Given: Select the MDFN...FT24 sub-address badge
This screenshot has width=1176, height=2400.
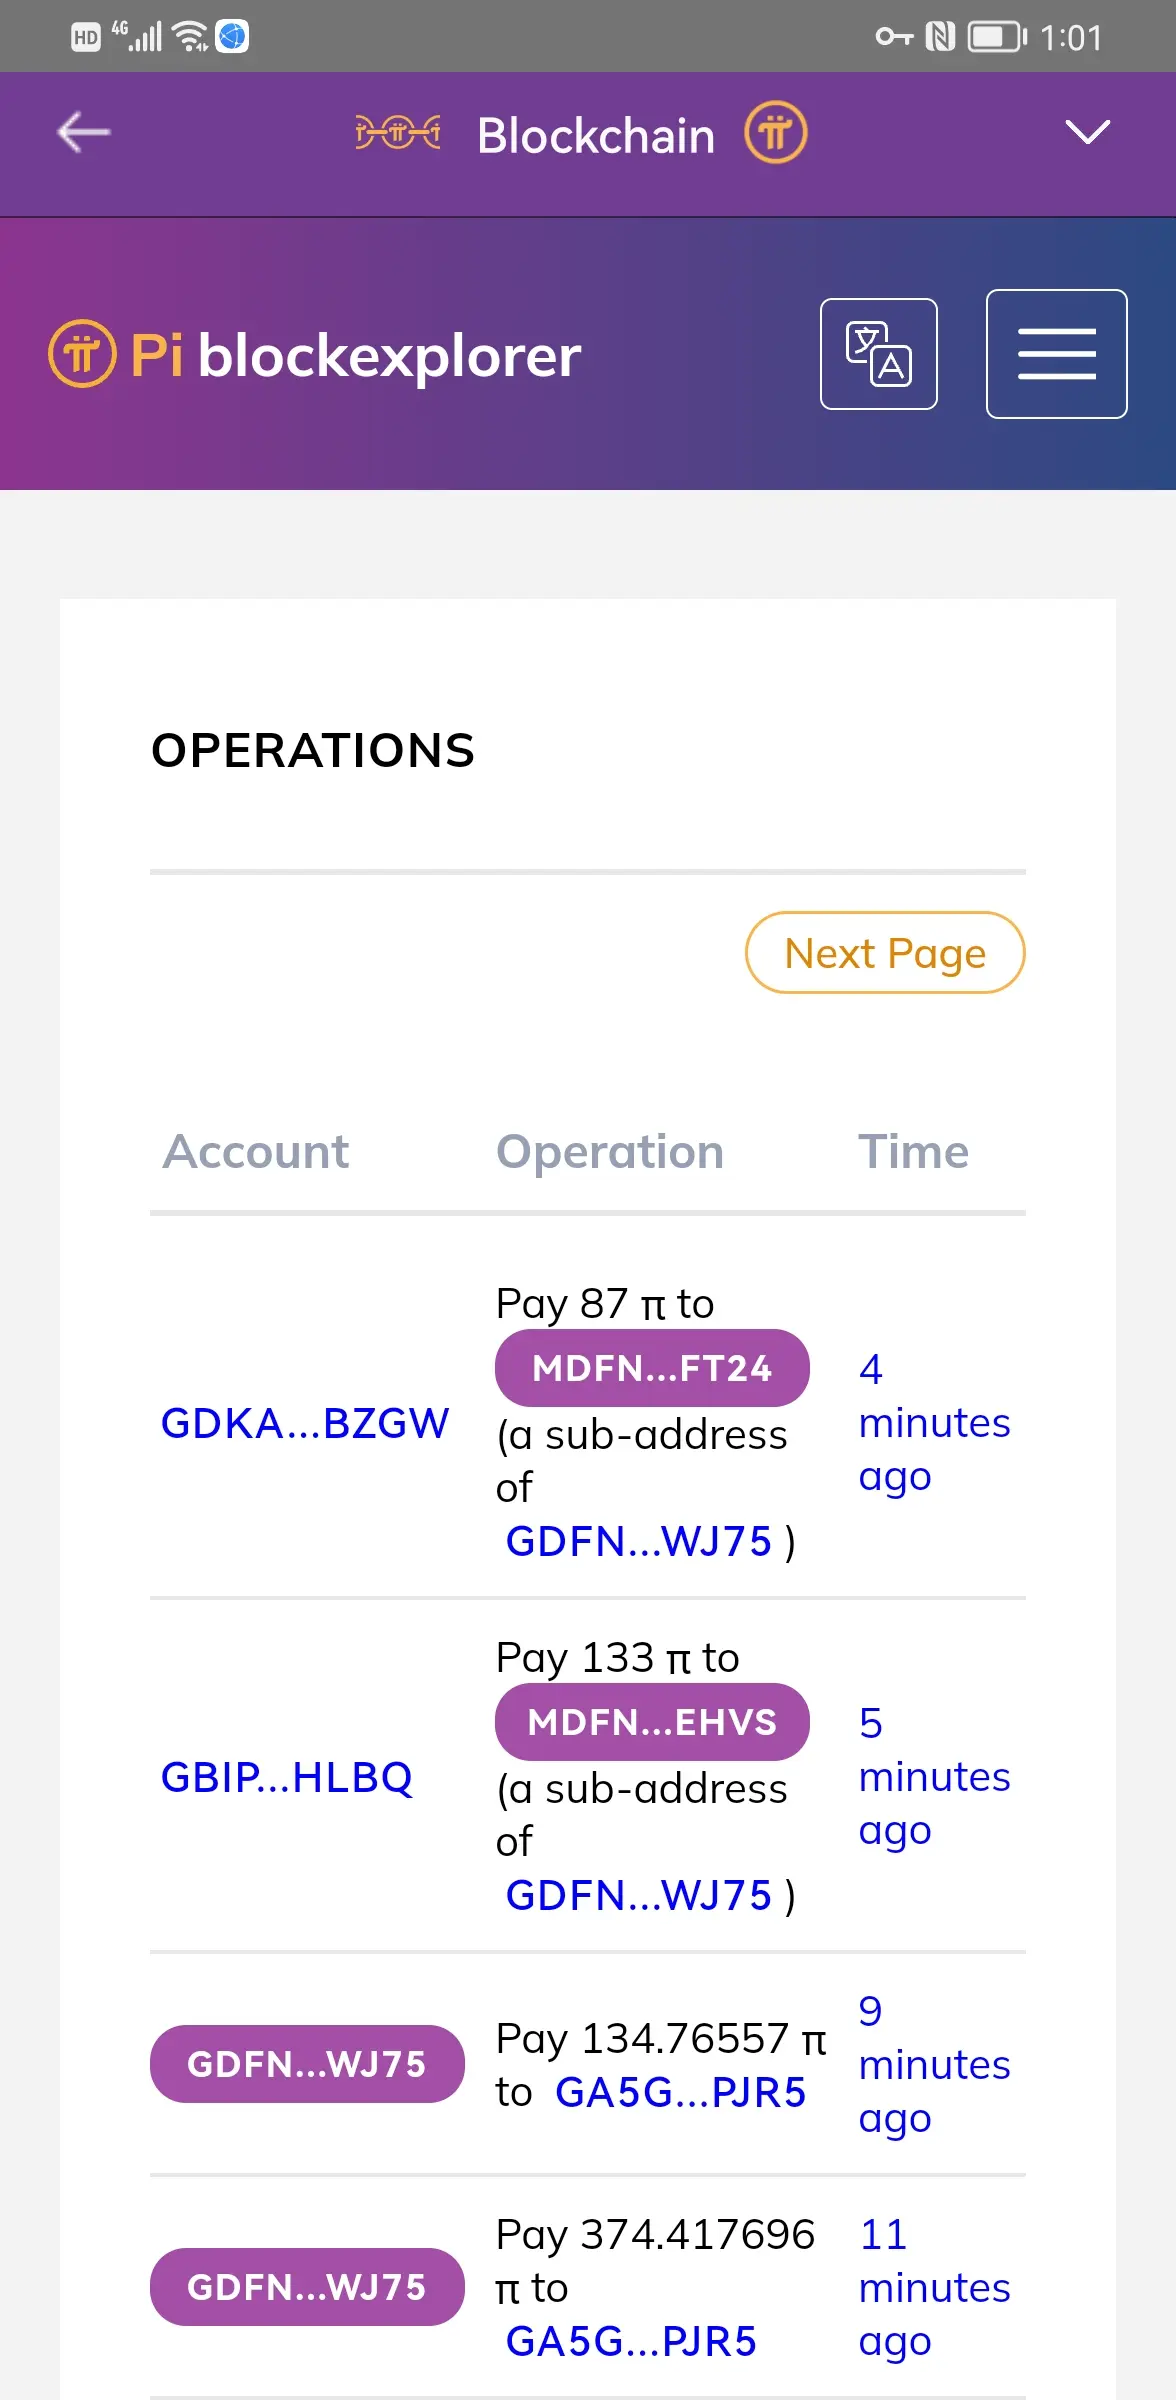Looking at the screenshot, I should [652, 1368].
